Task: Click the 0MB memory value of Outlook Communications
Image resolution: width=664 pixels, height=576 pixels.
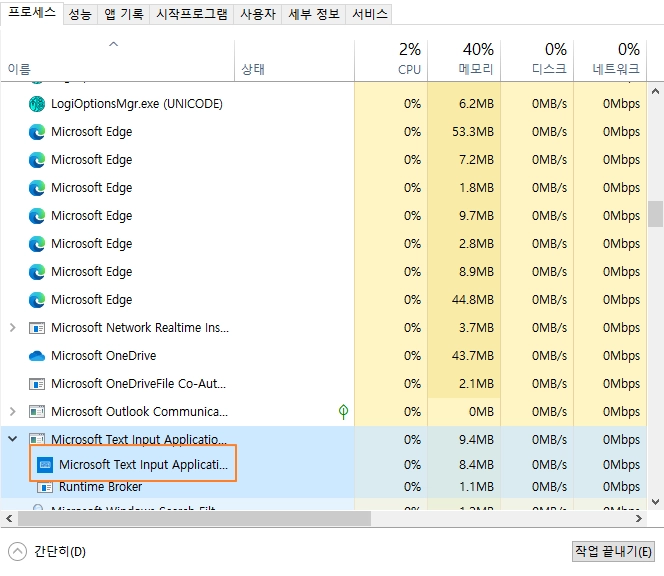Action: pyautogui.click(x=481, y=412)
